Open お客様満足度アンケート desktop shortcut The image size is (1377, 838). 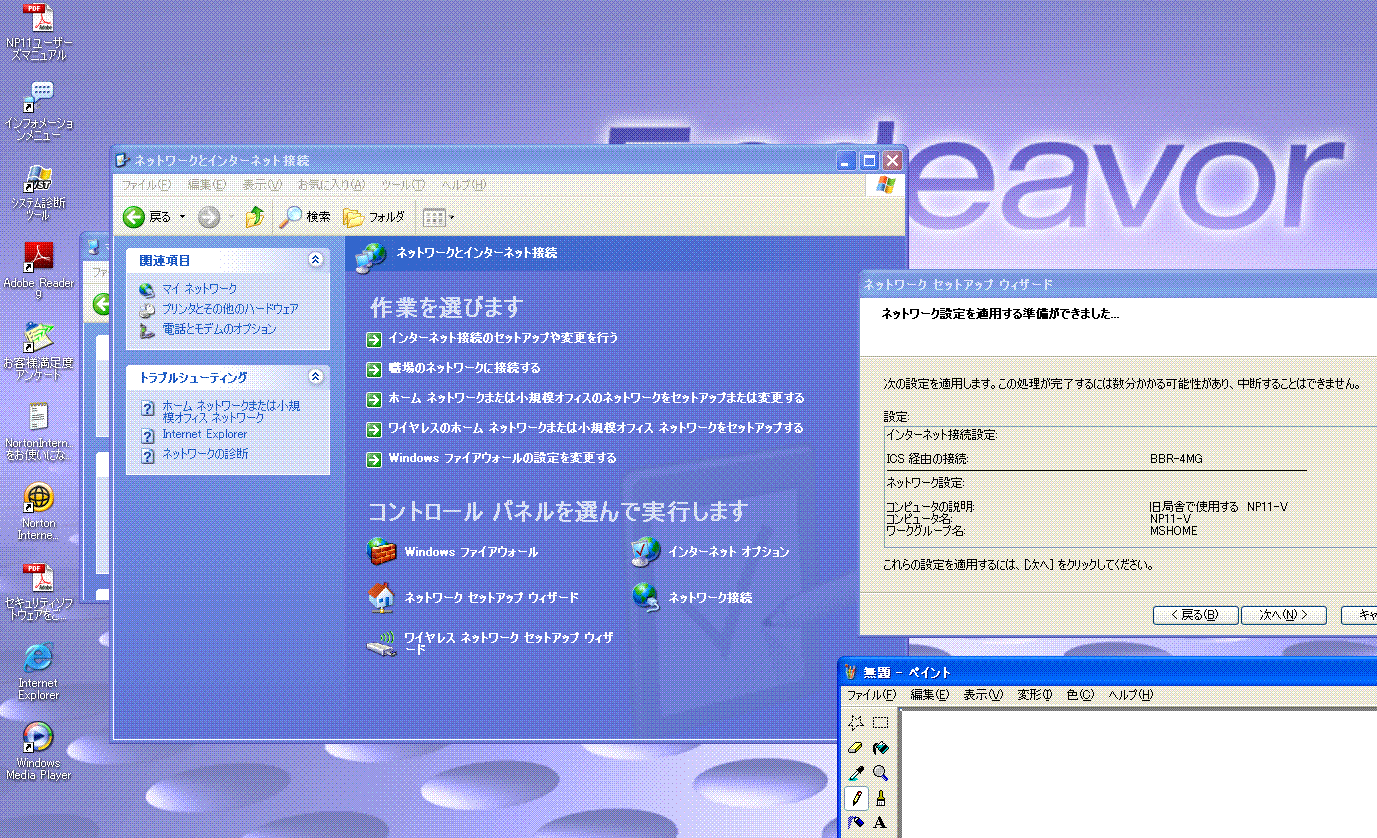38,350
